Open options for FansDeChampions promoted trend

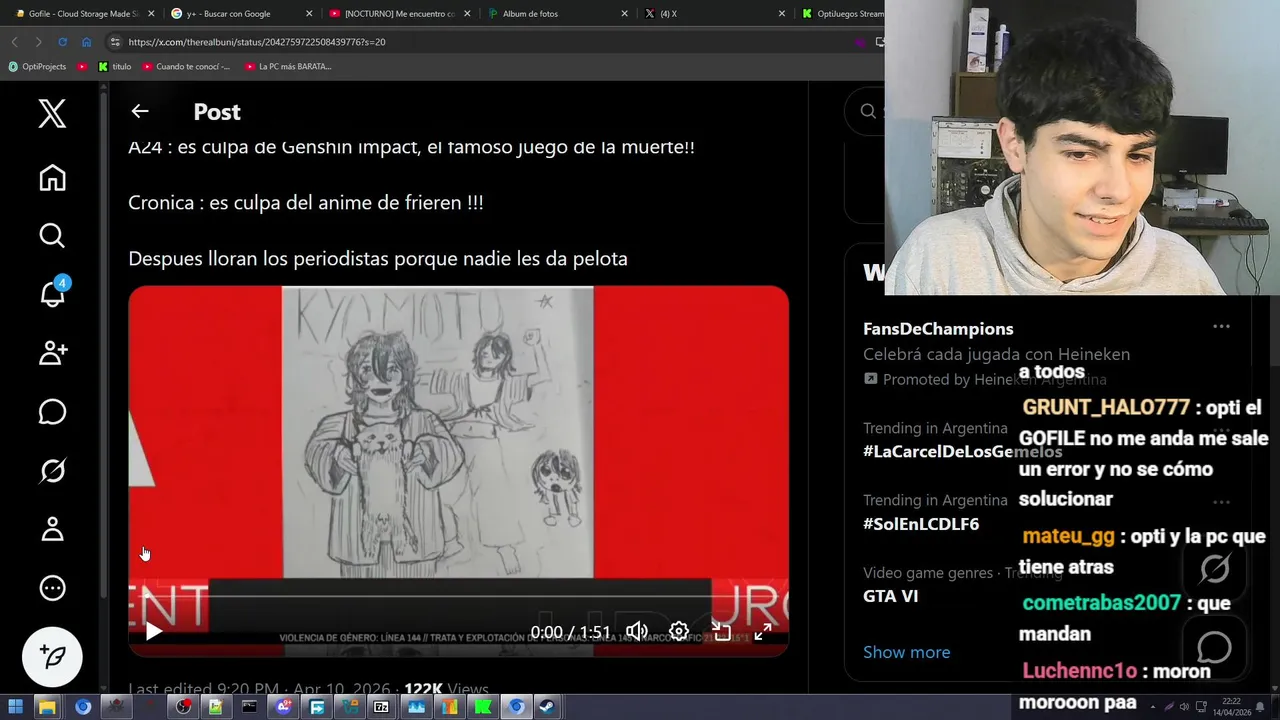[x=1221, y=327]
